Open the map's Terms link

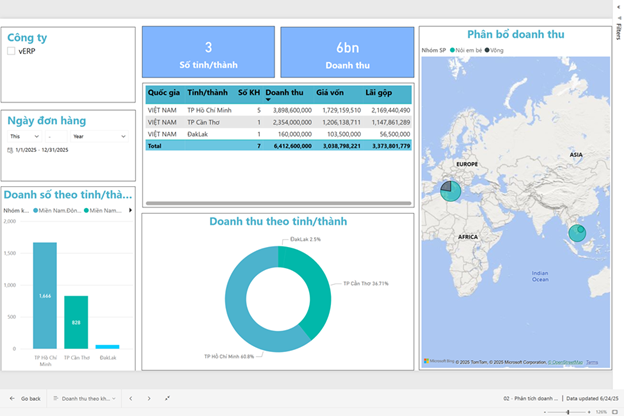tap(592, 362)
